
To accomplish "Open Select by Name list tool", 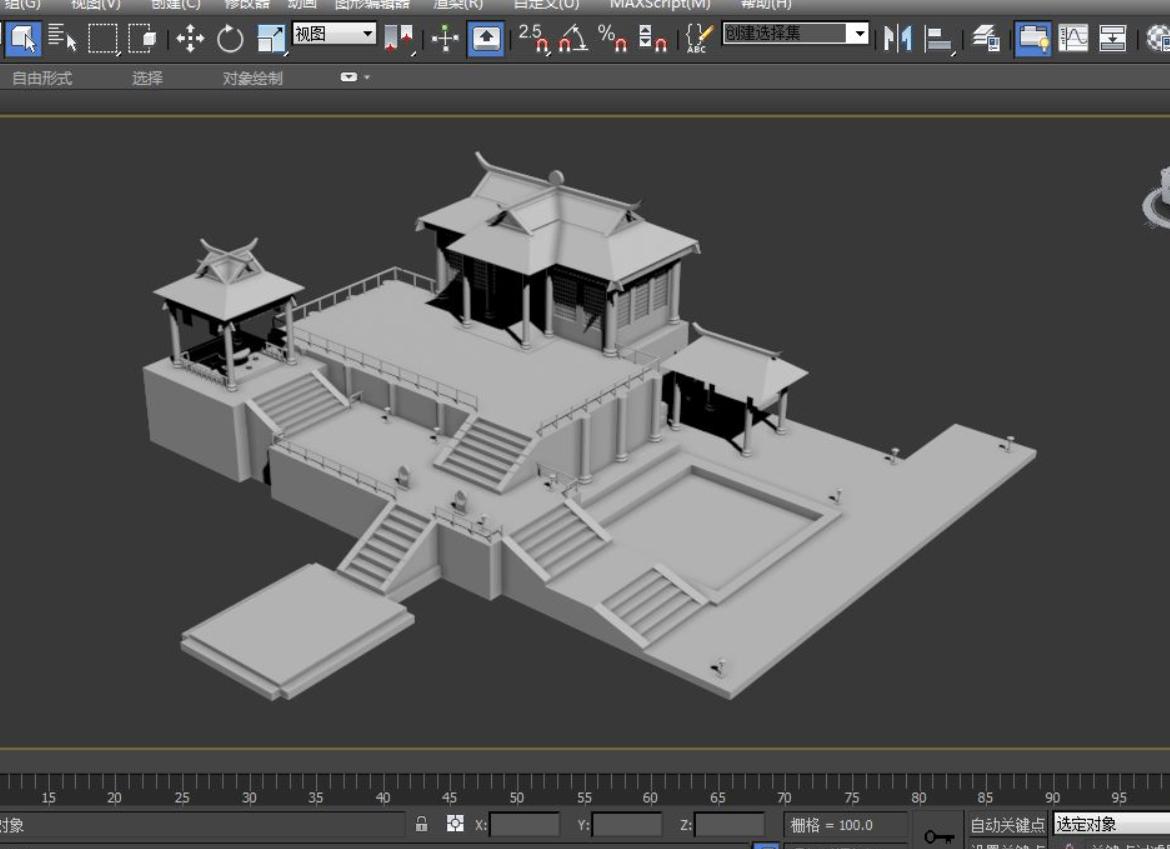I will coord(62,39).
